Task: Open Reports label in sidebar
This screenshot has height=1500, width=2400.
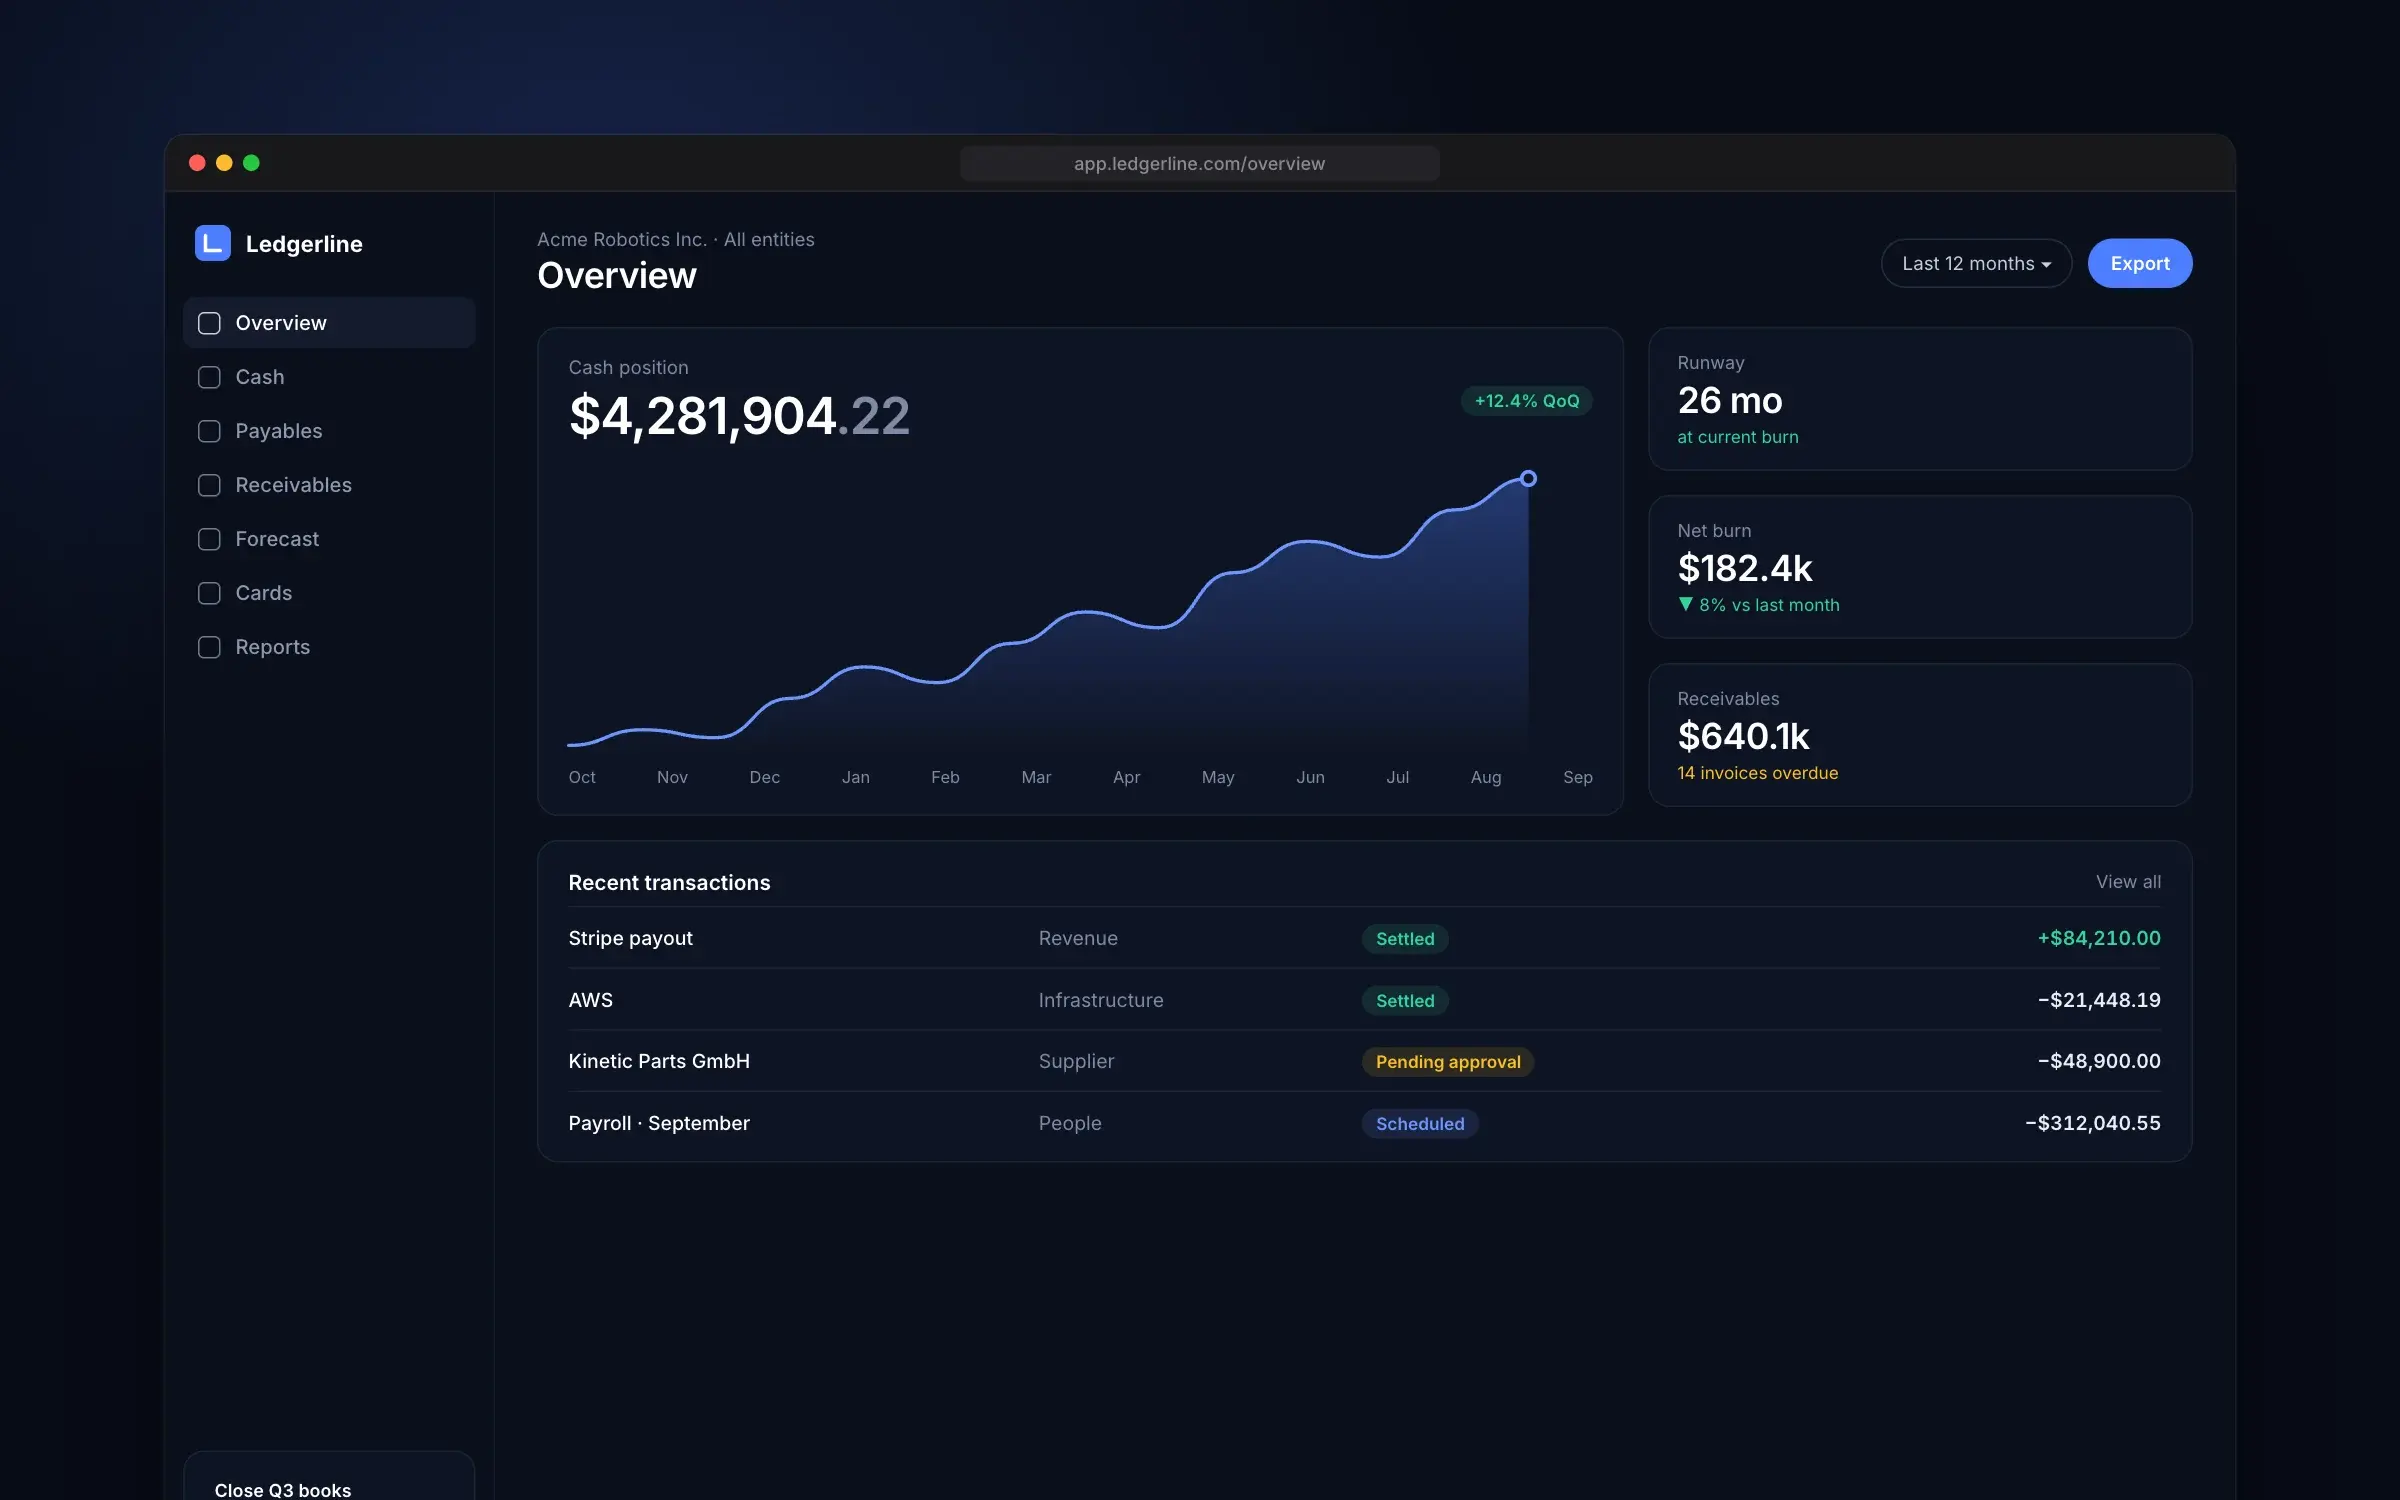Action: 273,647
